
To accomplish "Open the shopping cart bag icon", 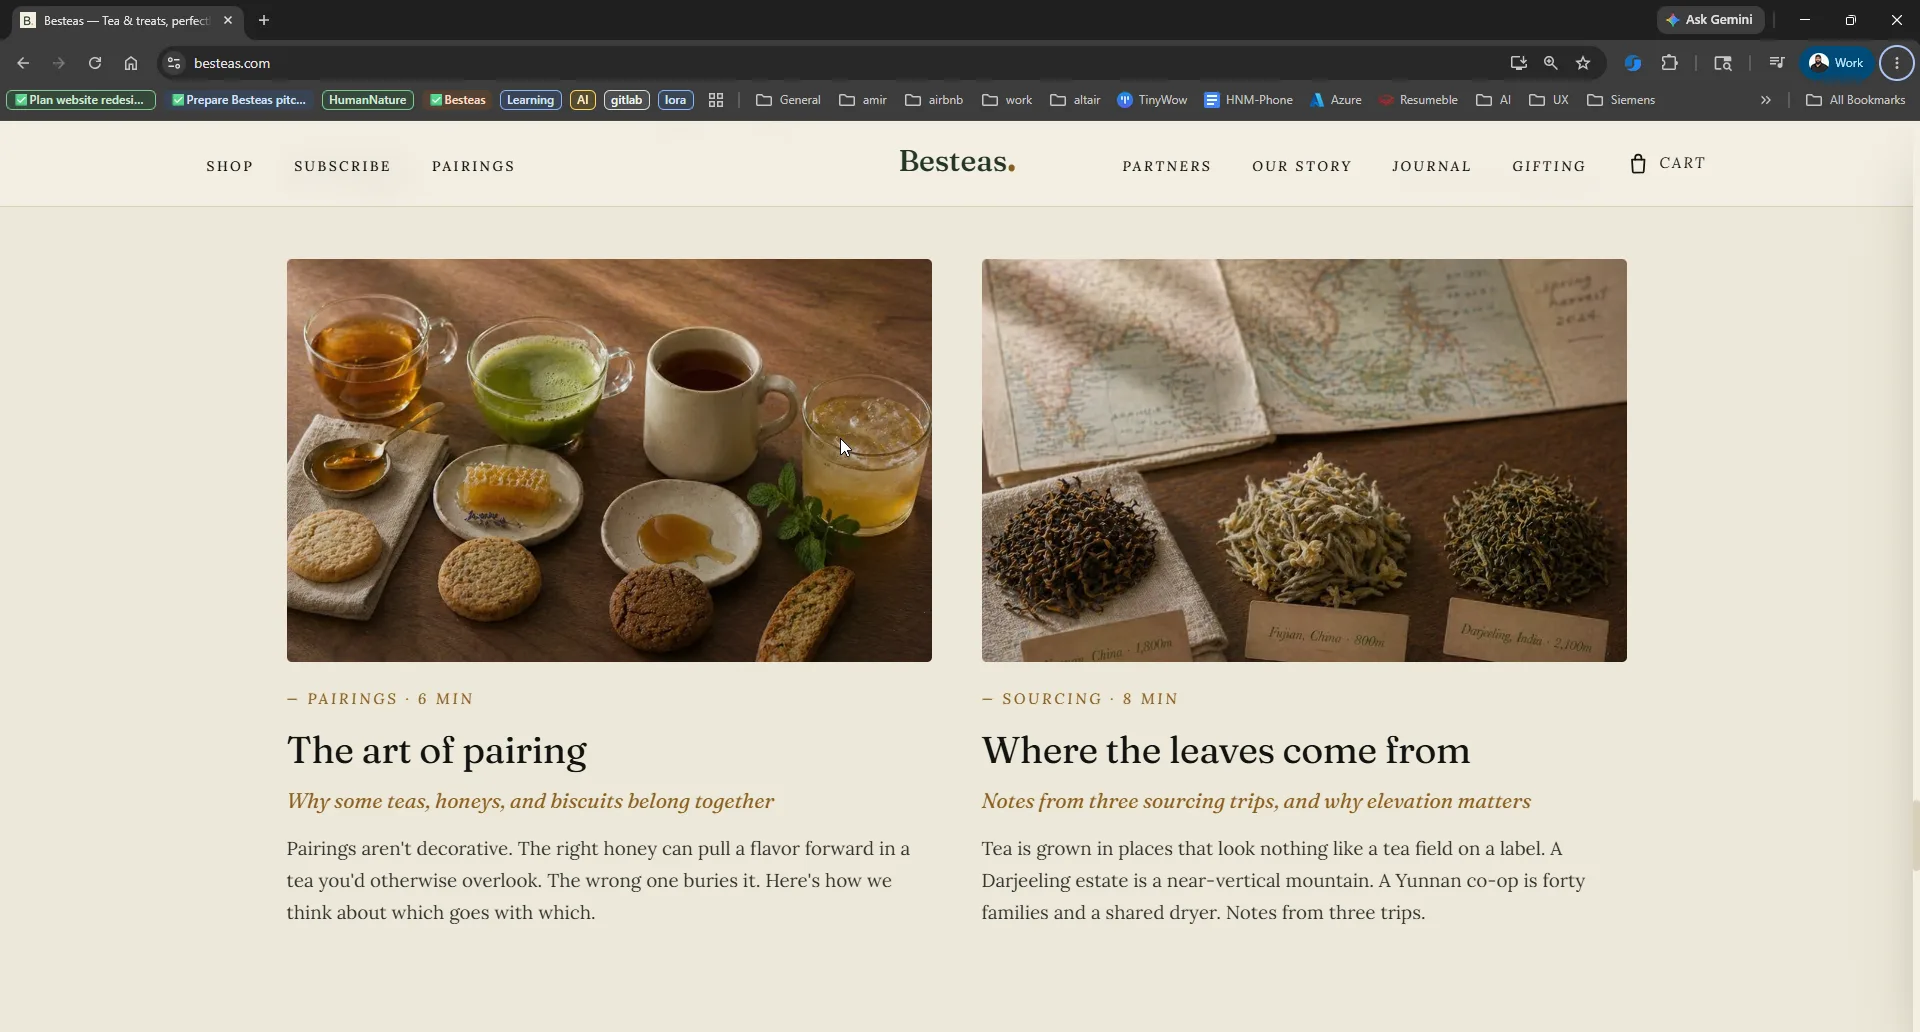I will (x=1637, y=164).
